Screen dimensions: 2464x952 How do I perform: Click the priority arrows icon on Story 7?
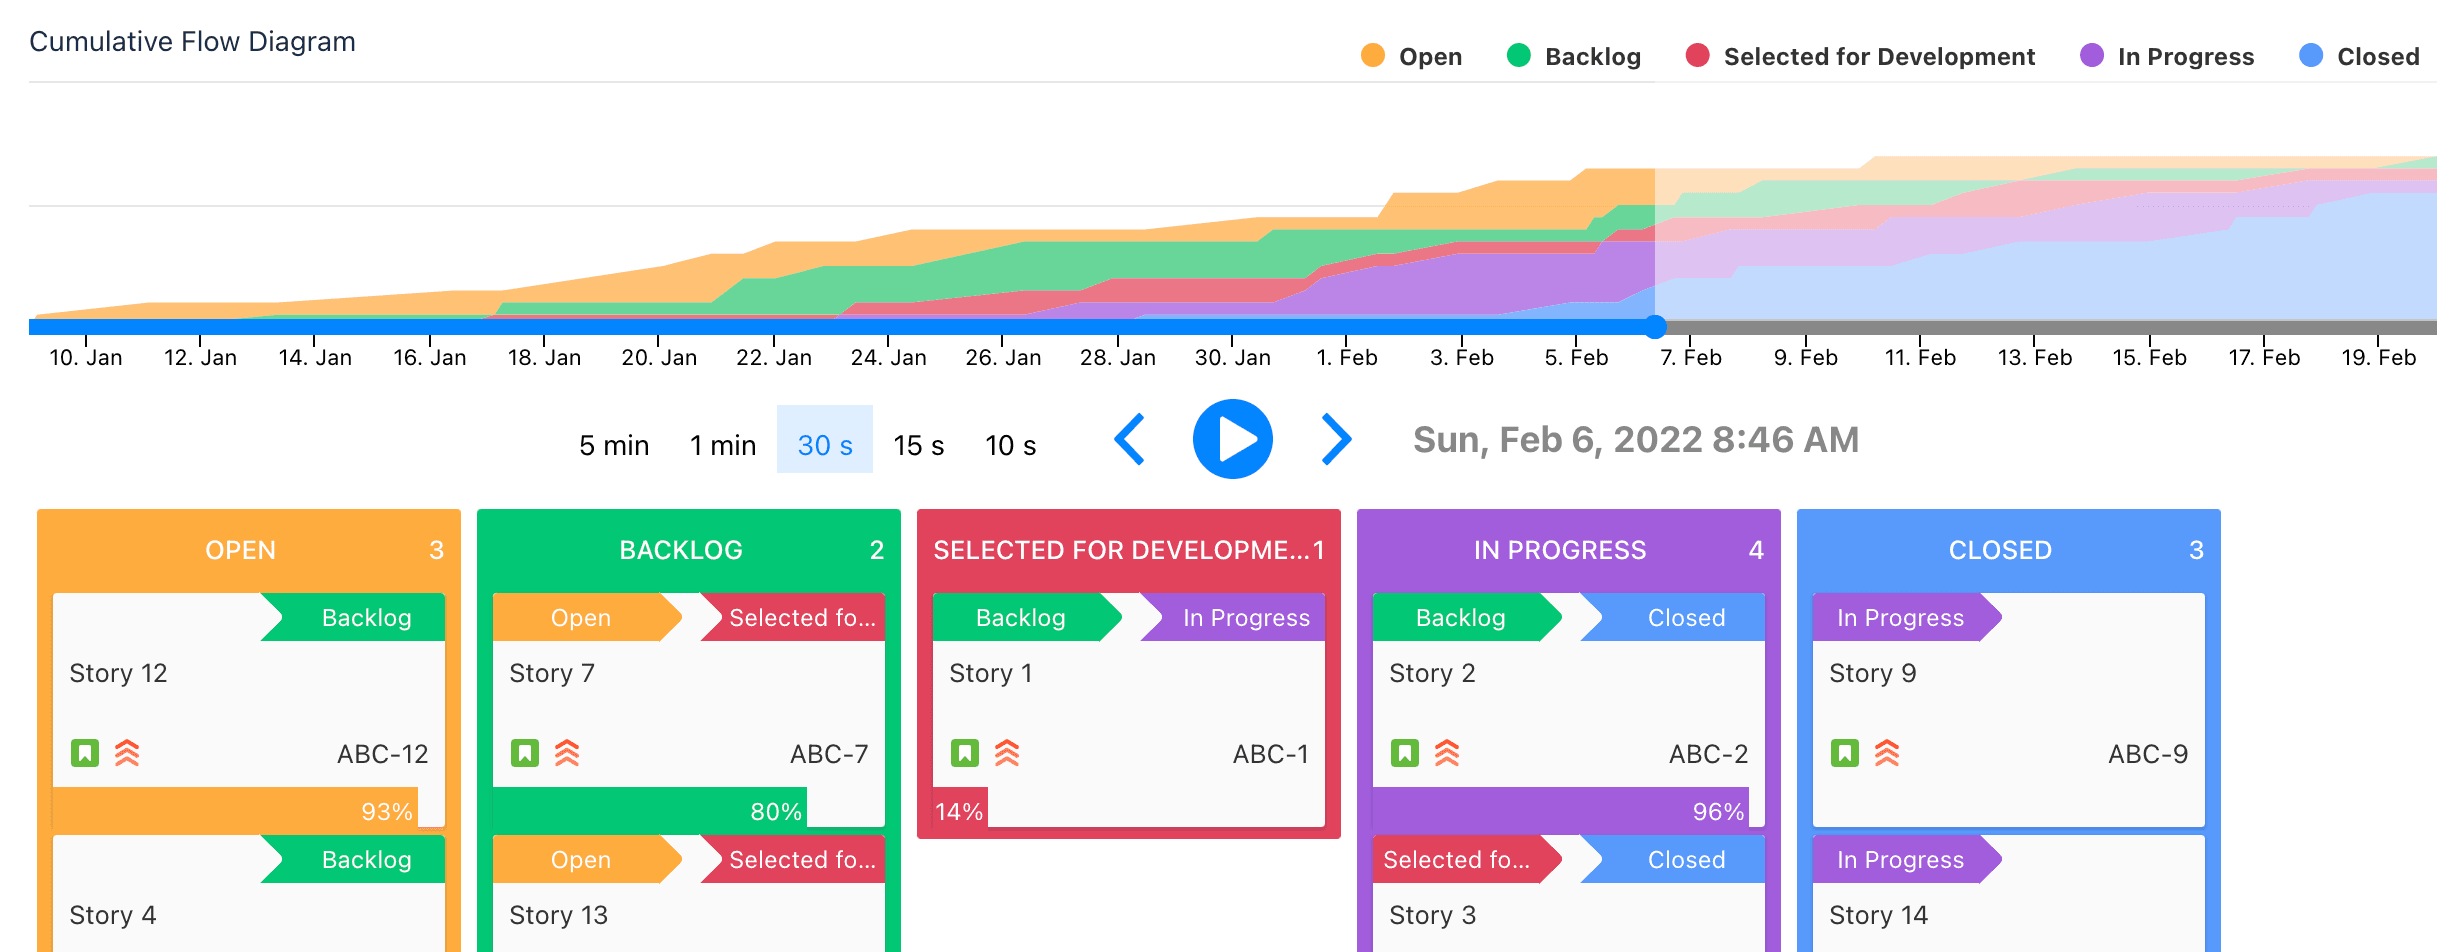(x=567, y=753)
